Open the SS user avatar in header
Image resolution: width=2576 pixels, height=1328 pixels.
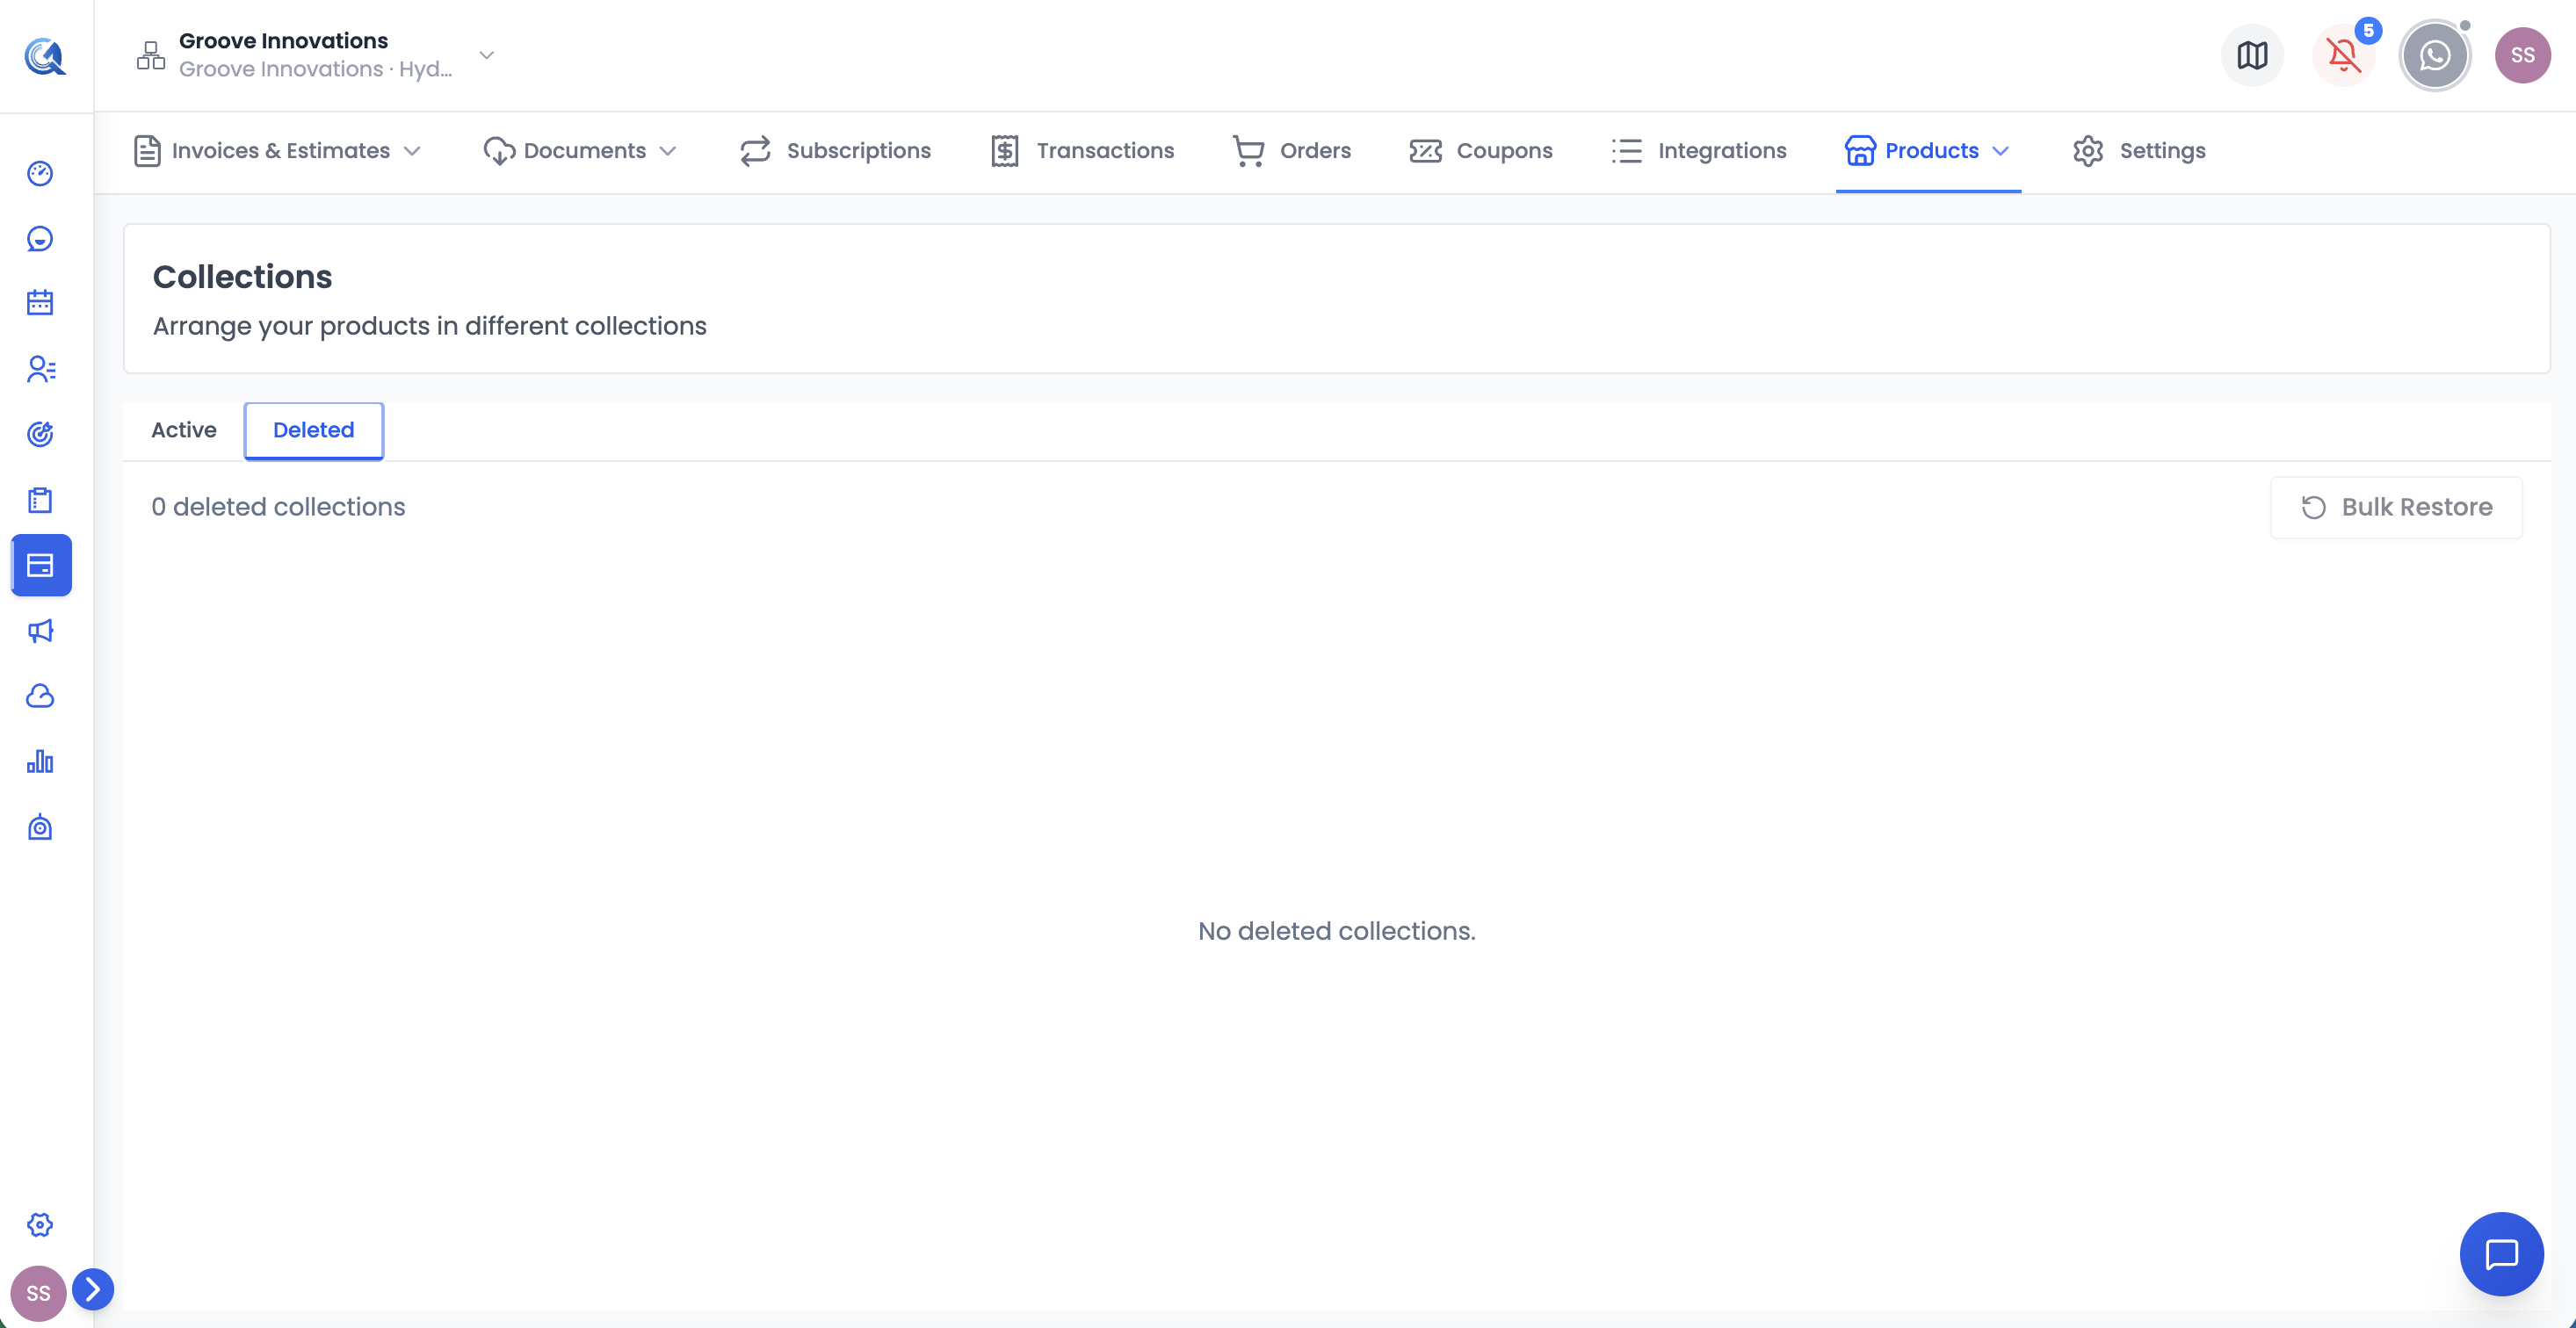pos(2522,55)
